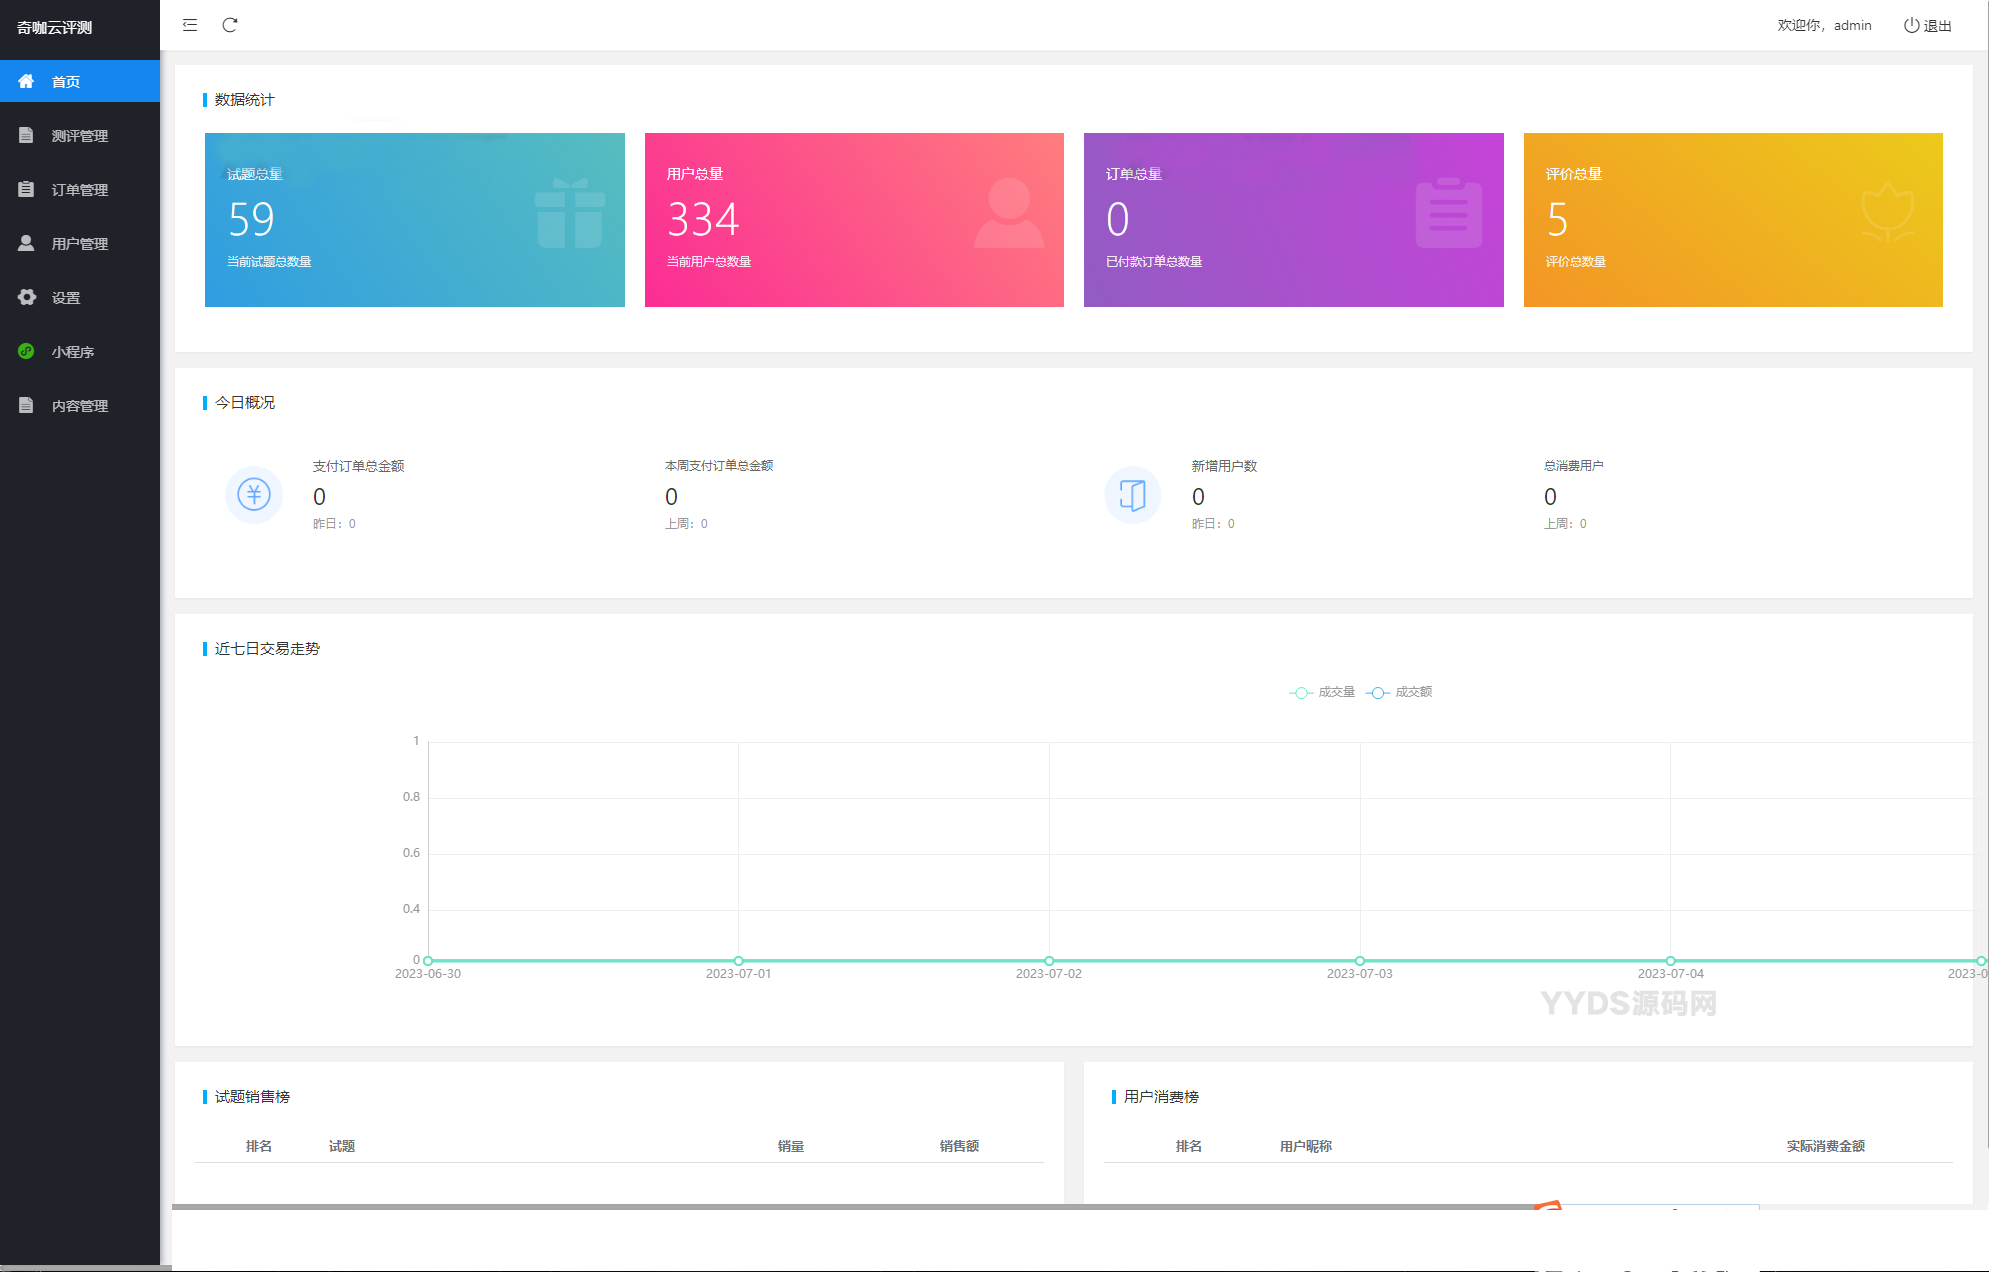This screenshot has height=1272, width=1989.
Task: Click the clipboard icon for 订单管理
Action: tap(27, 189)
